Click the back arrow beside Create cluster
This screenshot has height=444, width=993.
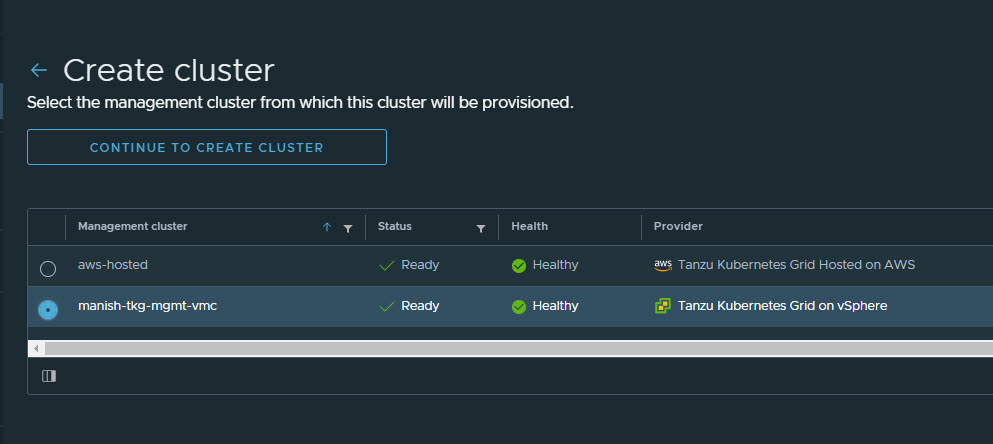coord(39,70)
